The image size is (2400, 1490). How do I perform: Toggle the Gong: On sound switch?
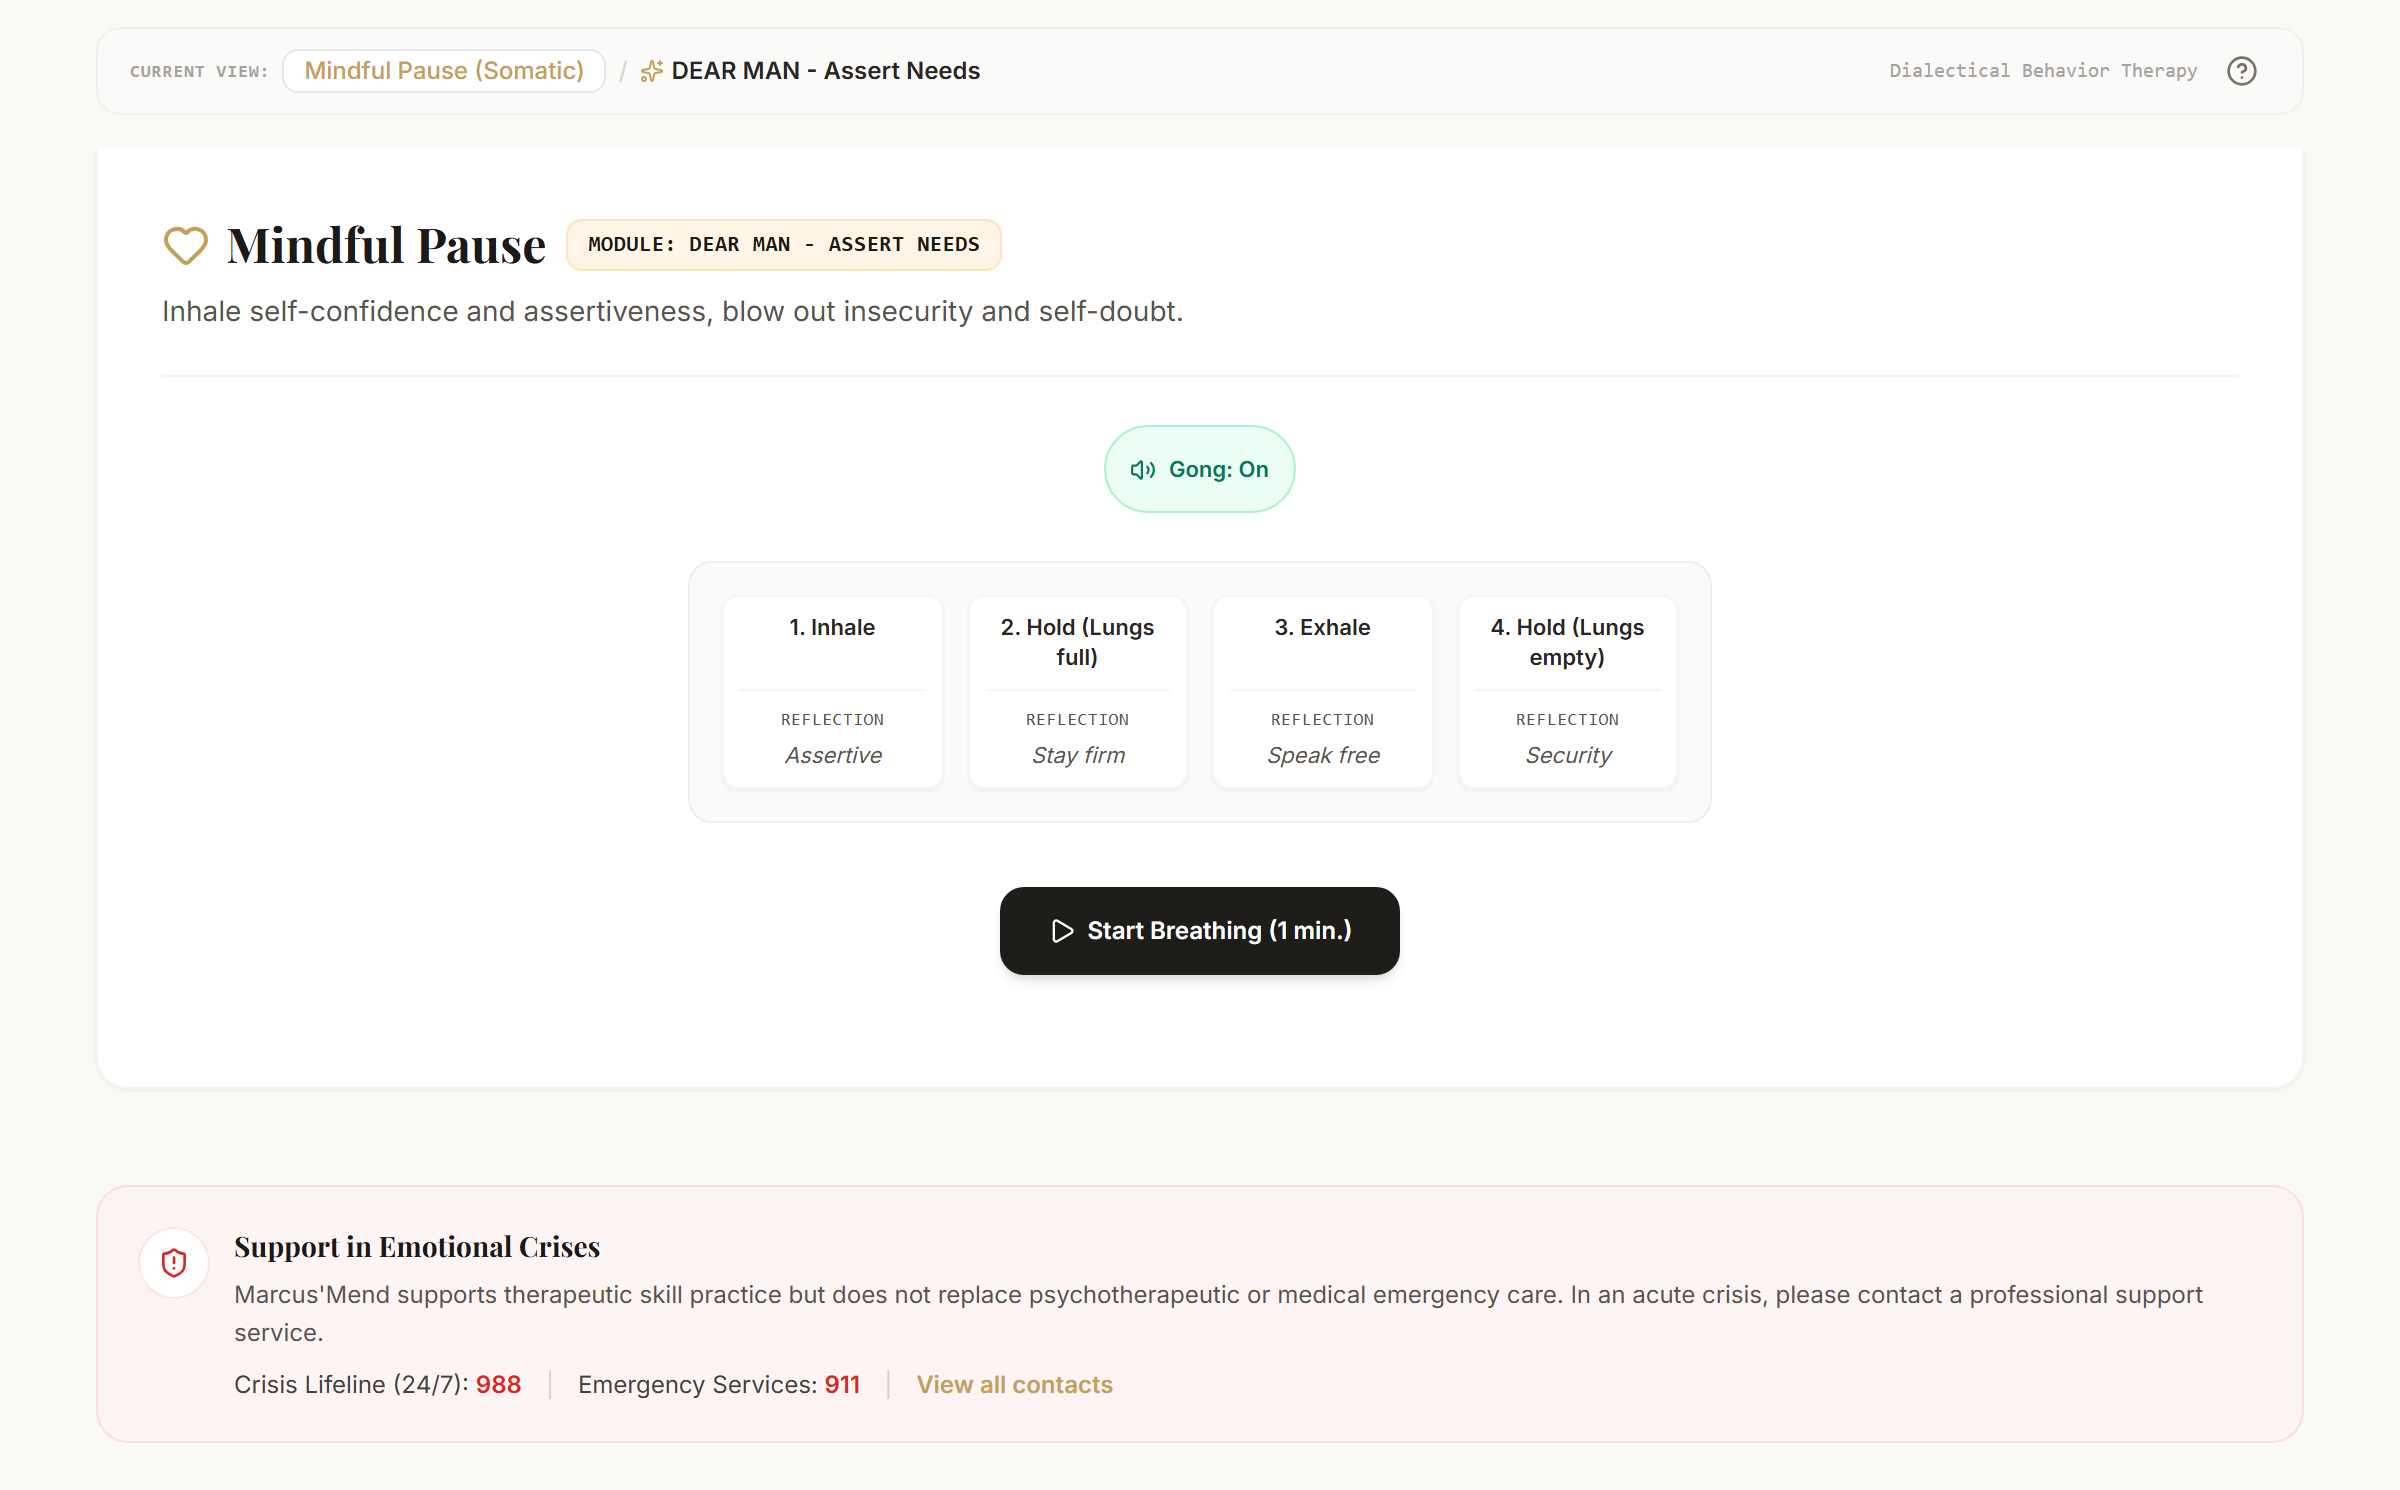click(1199, 469)
